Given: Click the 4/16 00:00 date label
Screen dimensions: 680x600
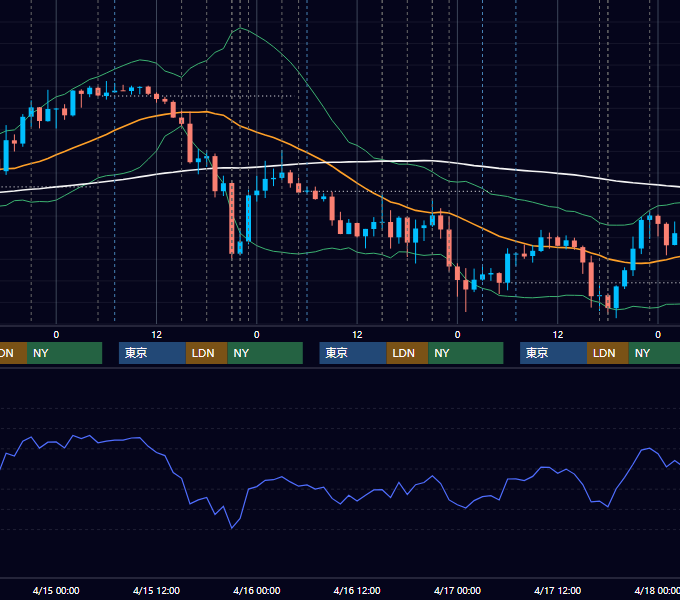Looking at the screenshot, I should [x=257, y=590].
